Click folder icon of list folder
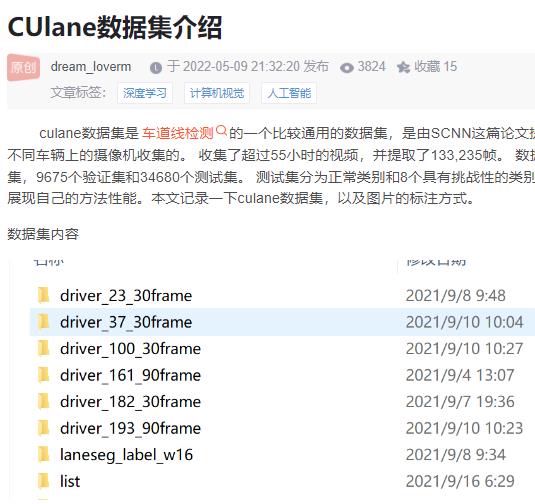Viewport: 535px width, 504px height. [x=44, y=481]
